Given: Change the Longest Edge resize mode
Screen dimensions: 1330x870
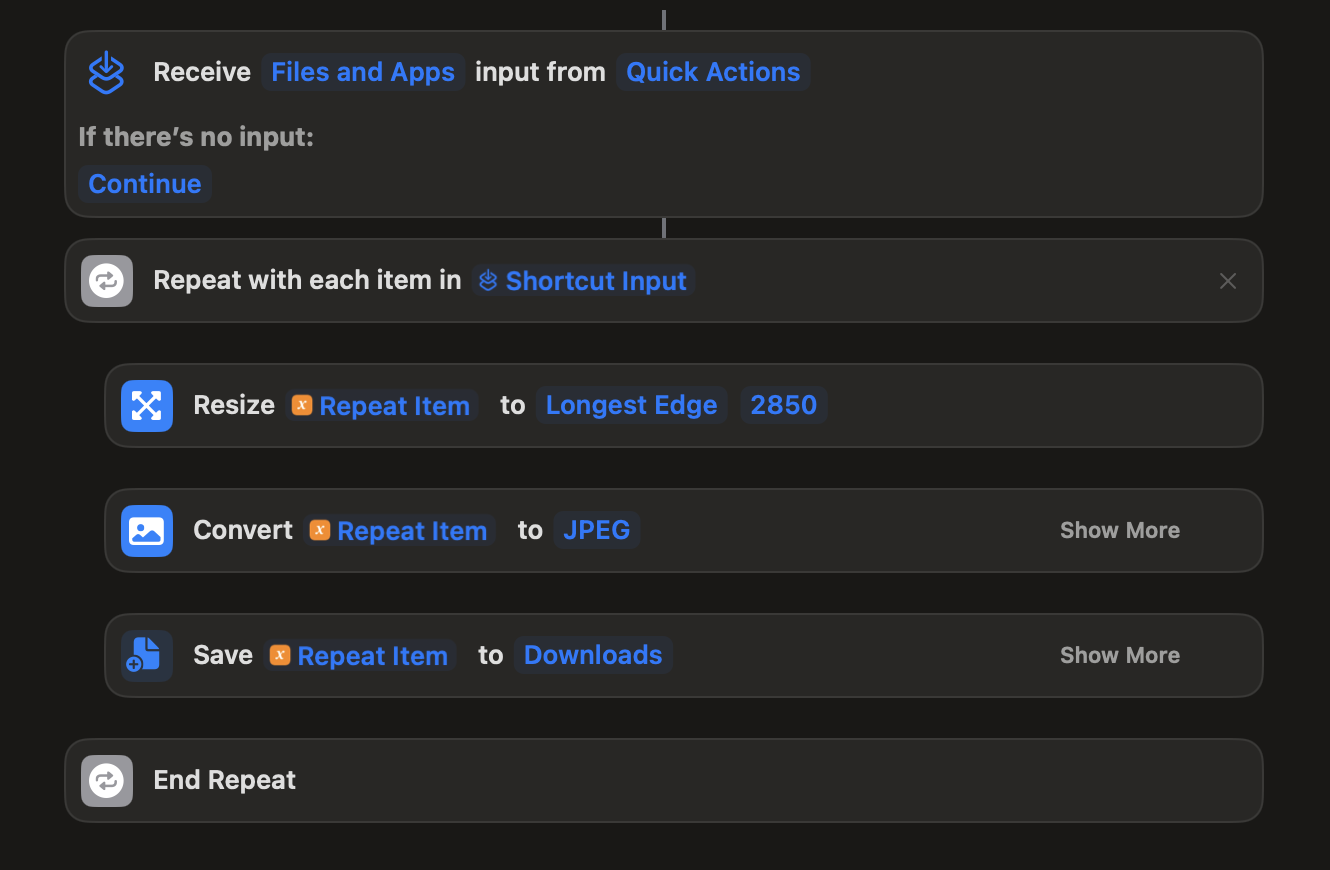Looking at the screenshot, I should [631, 405].
